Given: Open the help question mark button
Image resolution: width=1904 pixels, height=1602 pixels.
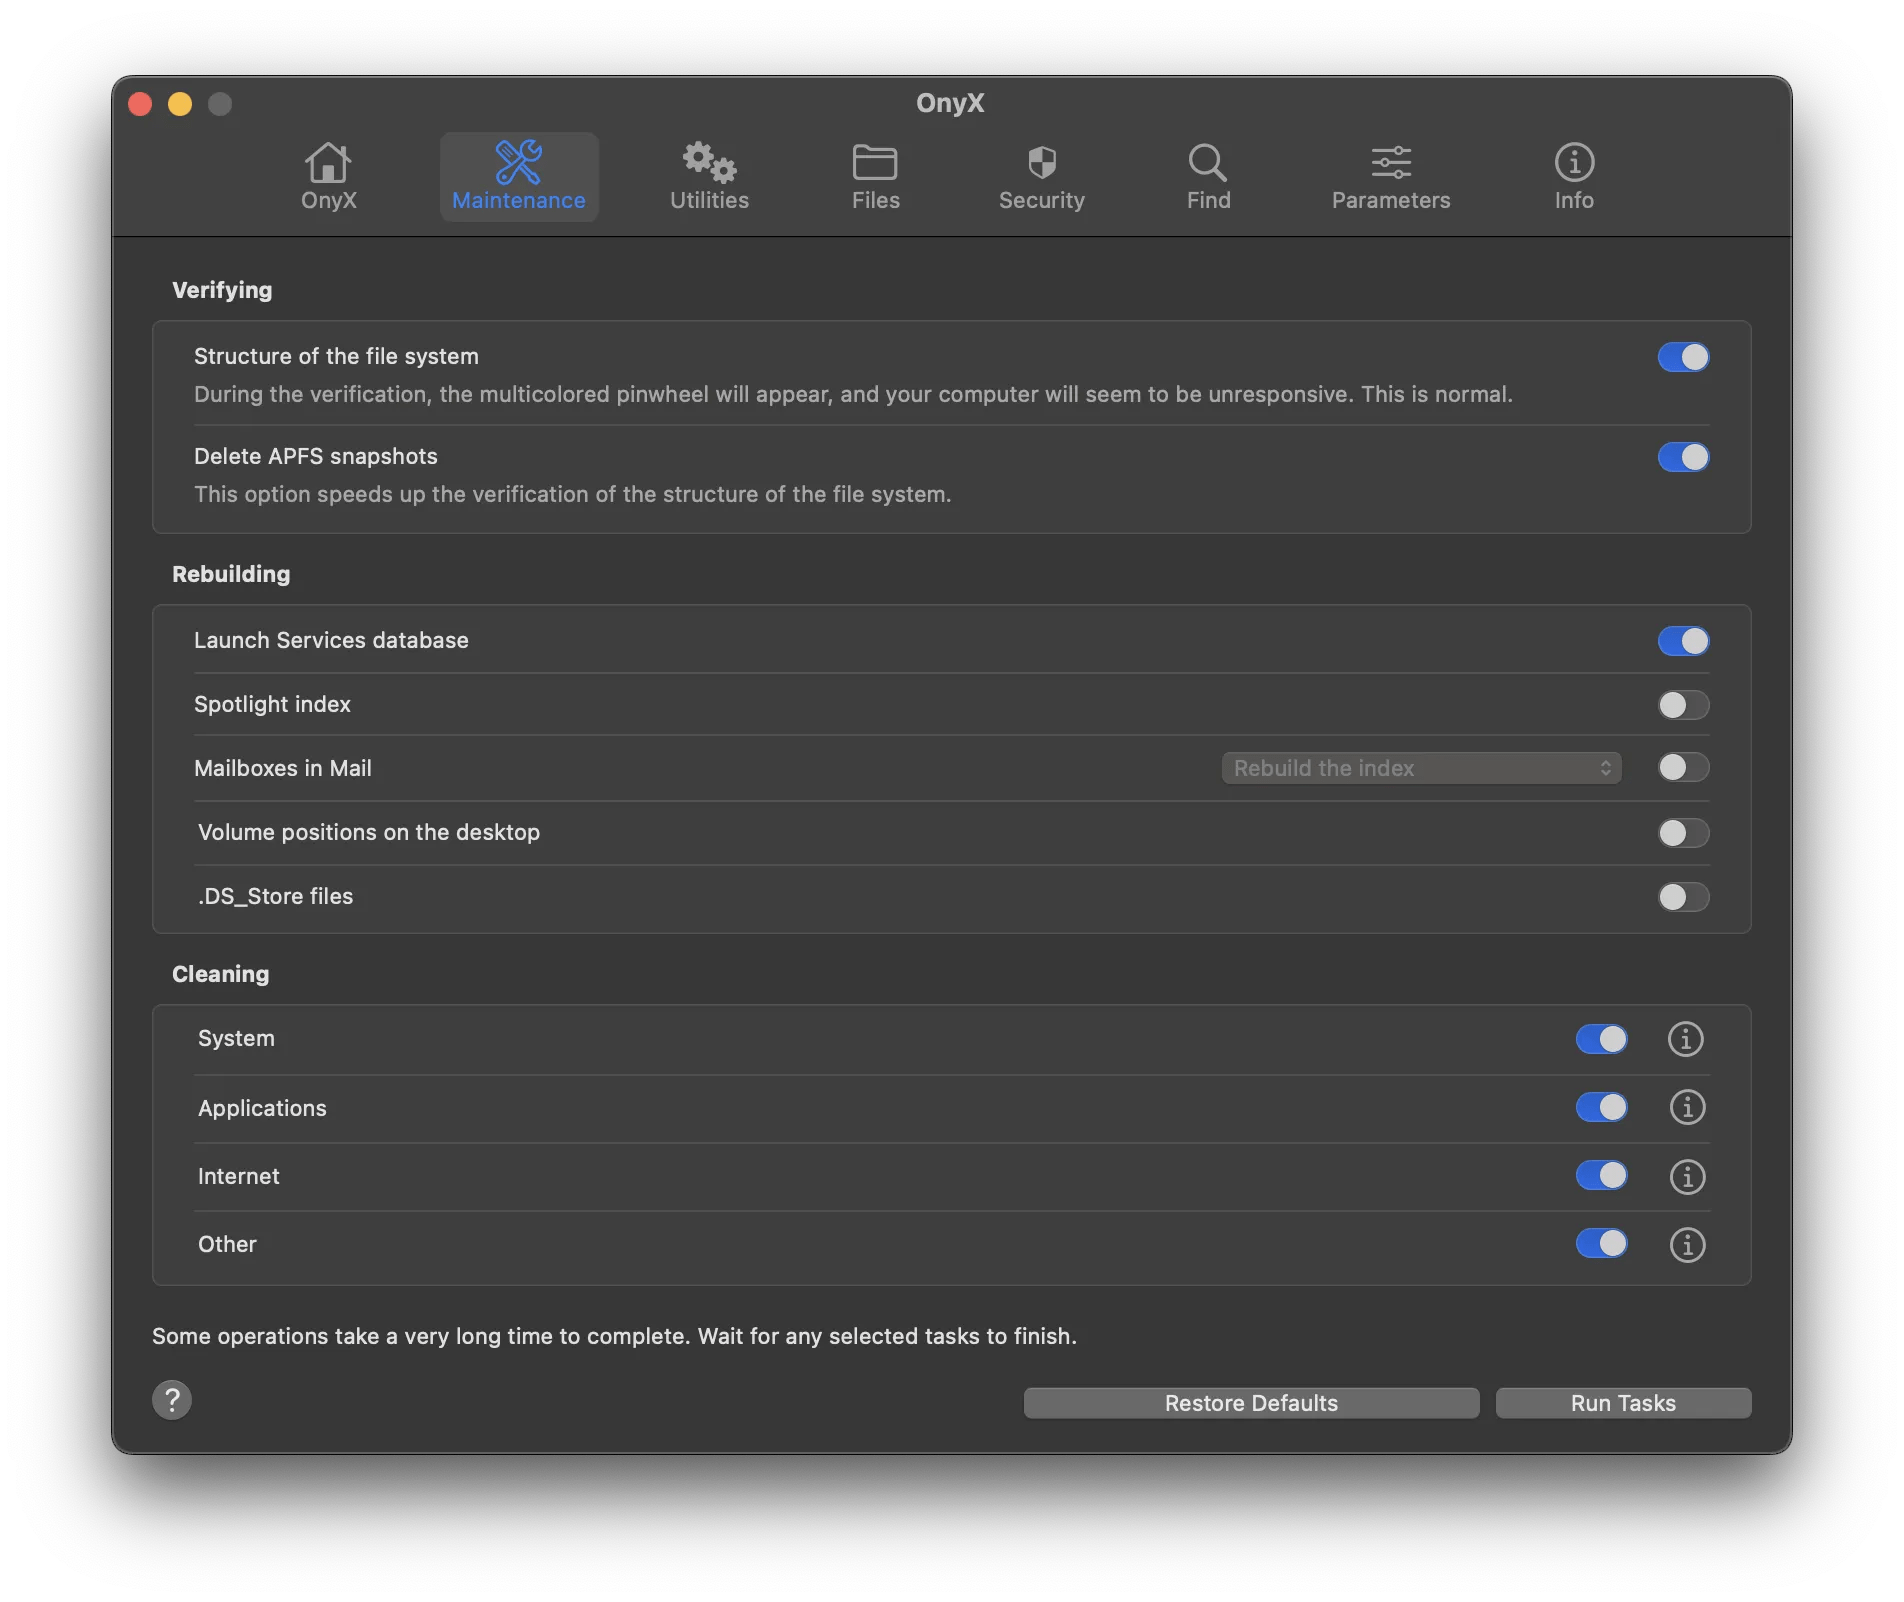Looking at the screenshot, I should 171,1400.
